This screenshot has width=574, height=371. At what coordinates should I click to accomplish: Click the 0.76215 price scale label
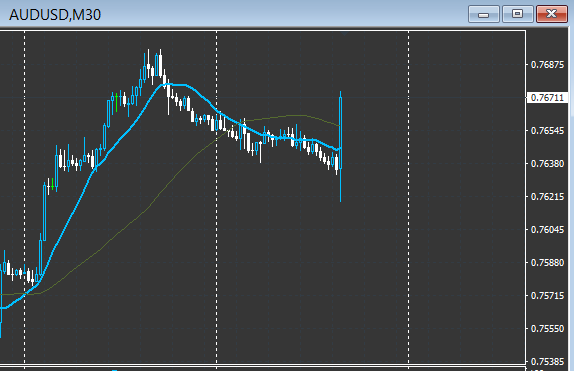[x=547, y=197]
